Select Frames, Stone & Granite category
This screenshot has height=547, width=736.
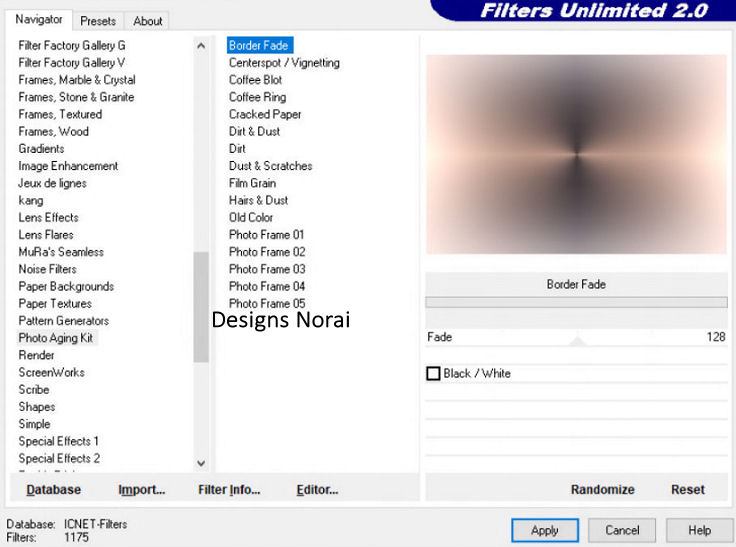[76, 97]
